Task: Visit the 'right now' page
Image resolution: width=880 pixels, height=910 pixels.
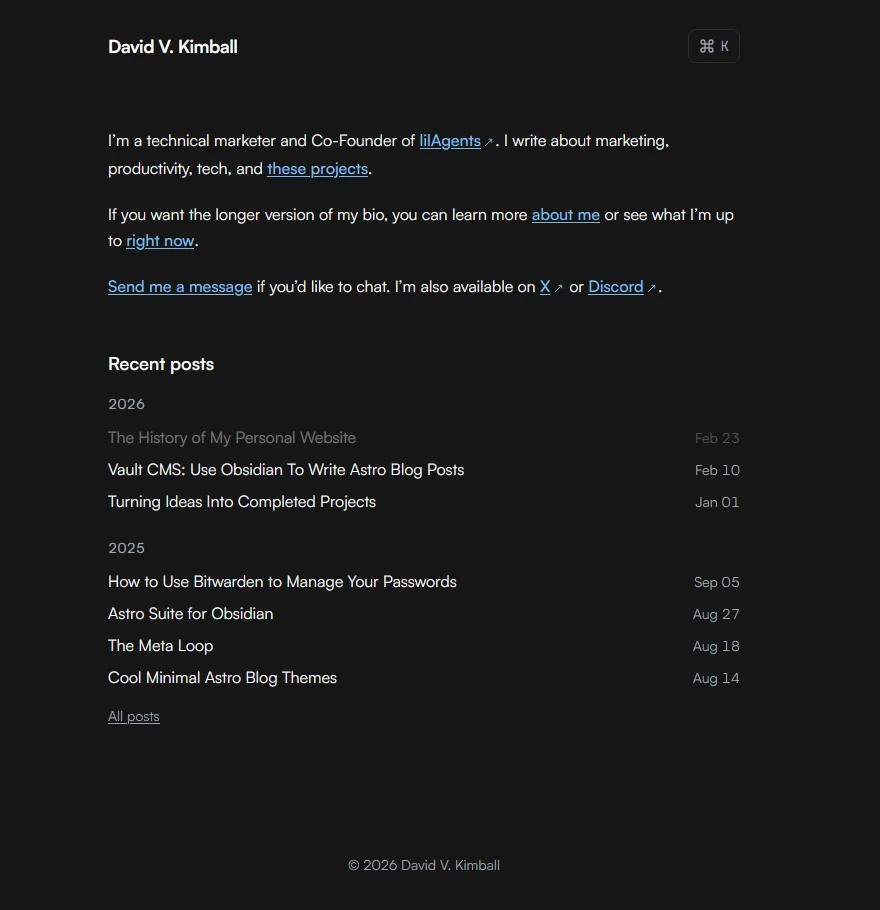Action: 160,240
